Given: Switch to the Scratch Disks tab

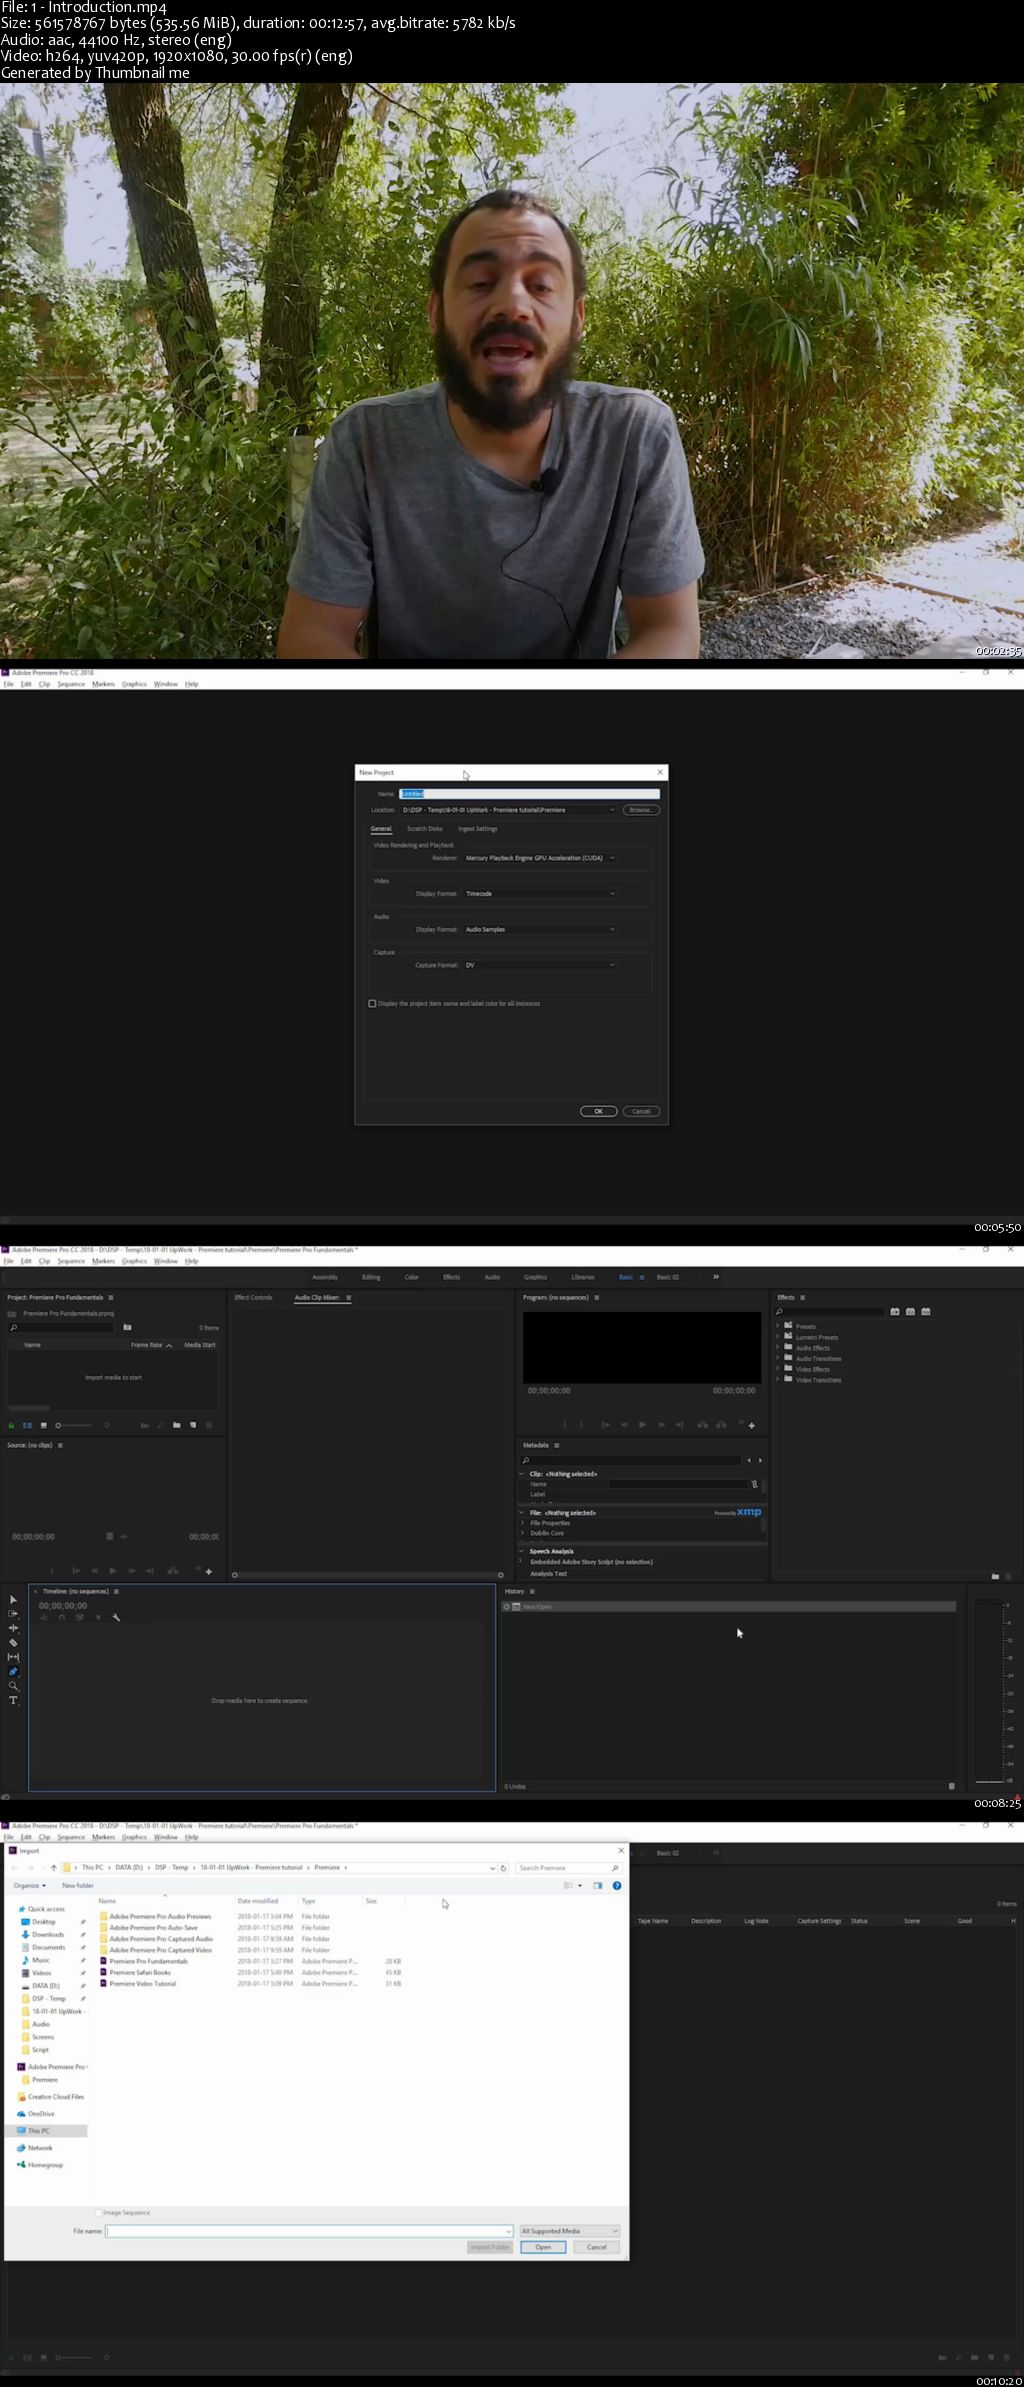Looking at the screenshot, I should click(x=424, y=829).
